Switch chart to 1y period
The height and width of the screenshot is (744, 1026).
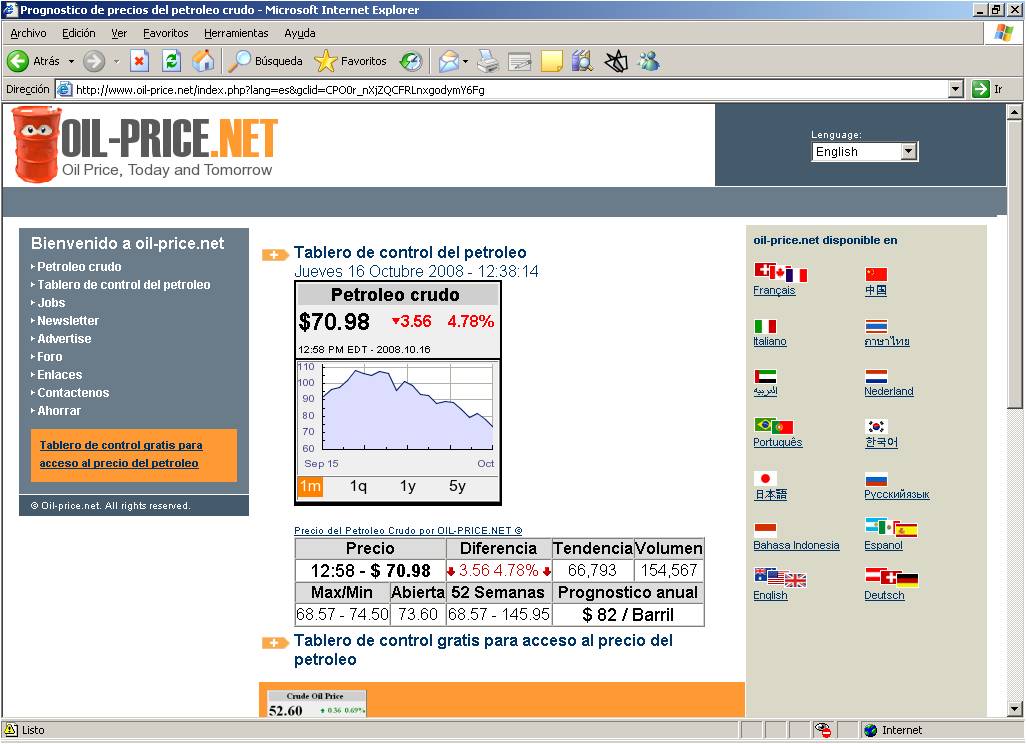coord(407,487)
